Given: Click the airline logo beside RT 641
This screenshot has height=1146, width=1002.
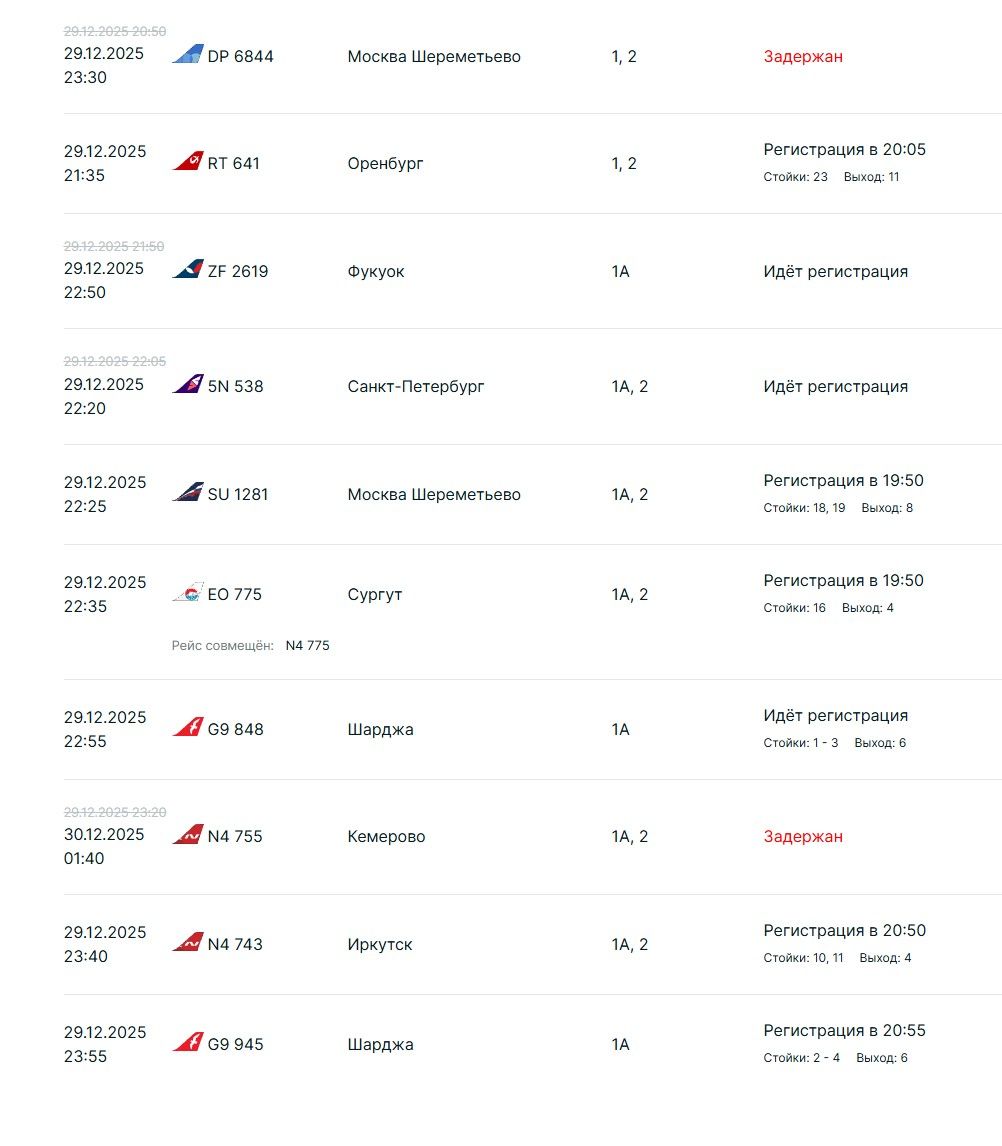Looking at the screenshot, I should point(187,162).
